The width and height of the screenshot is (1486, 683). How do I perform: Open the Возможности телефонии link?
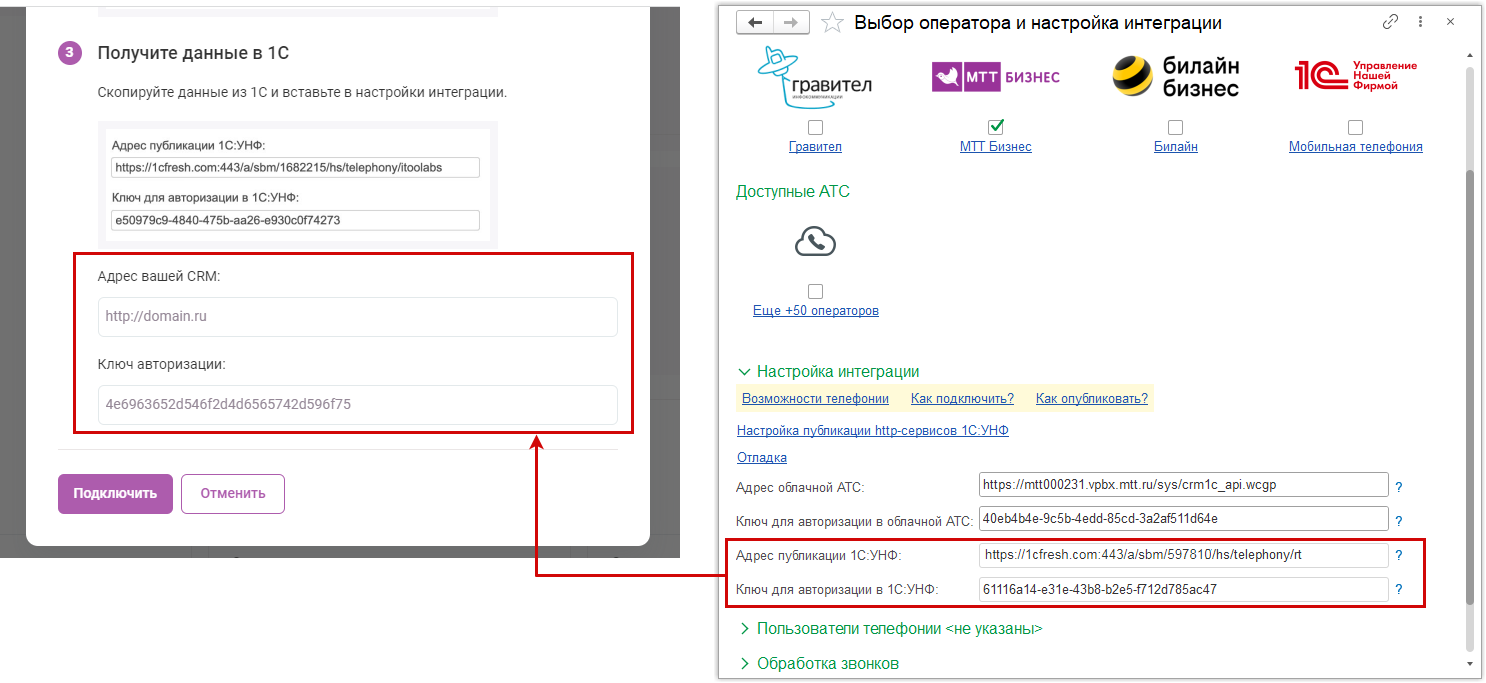tap(815, 399)
